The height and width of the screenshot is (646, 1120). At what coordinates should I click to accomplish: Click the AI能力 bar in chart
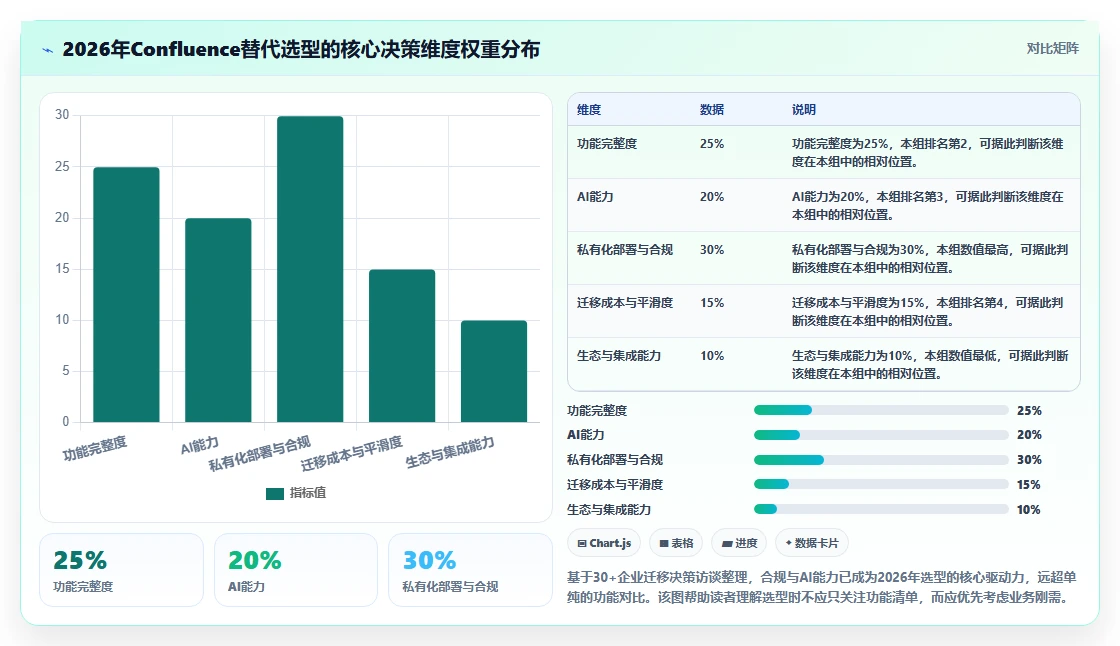coord(218,320)
